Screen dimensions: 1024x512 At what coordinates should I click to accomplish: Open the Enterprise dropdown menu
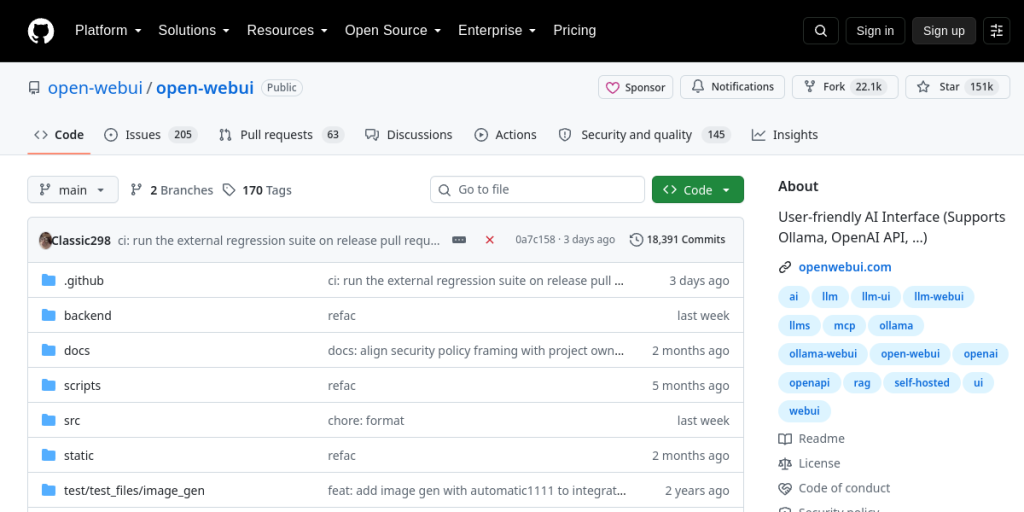pyautogui.click(x=498, y=31)
